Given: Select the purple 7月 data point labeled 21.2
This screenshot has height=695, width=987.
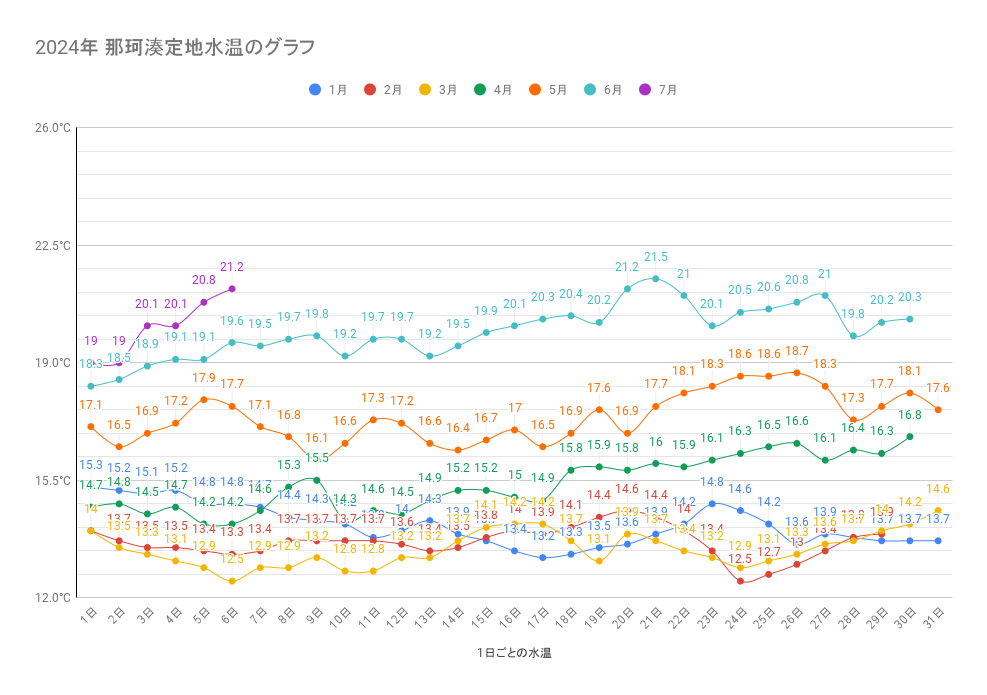Looking at the screenshot, I should click(232, 289).
